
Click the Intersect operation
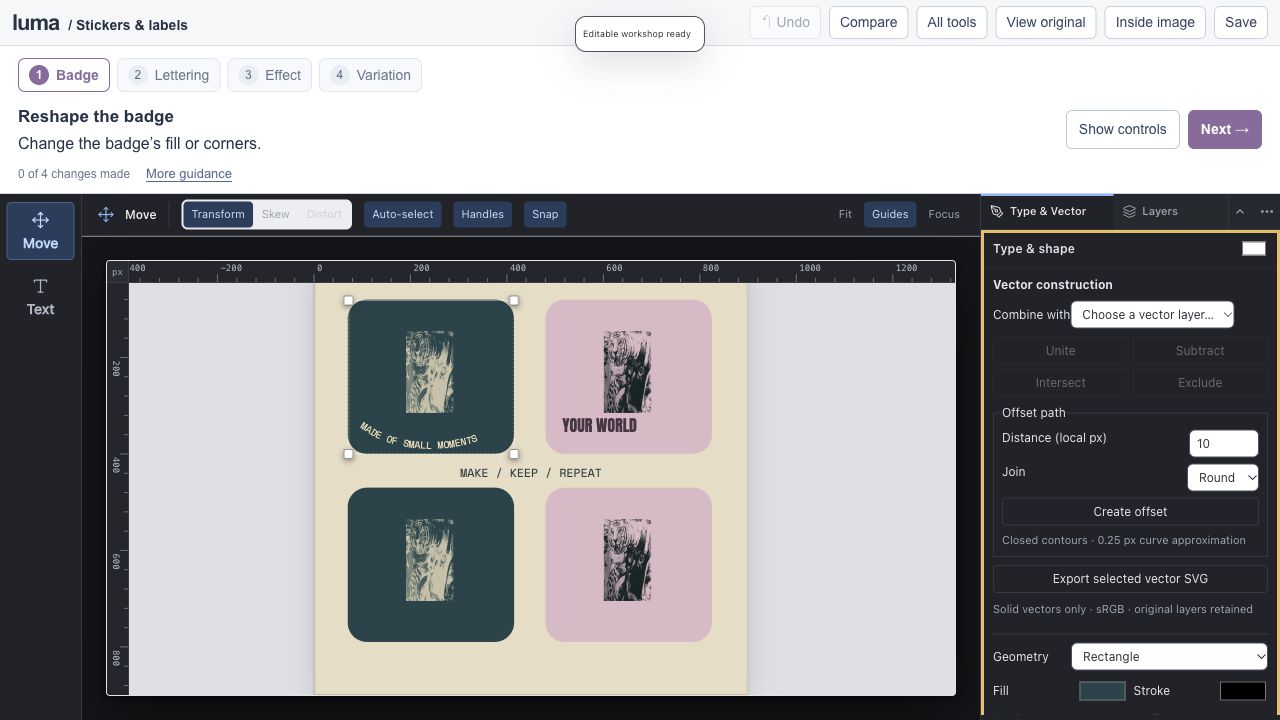1060,382
